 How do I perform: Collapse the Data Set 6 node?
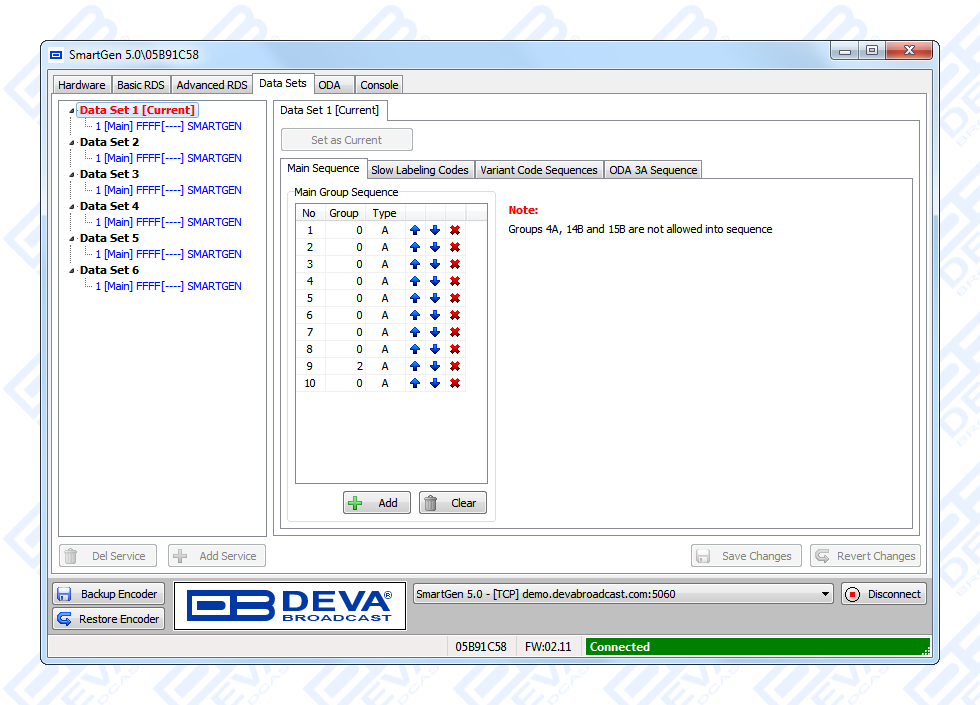tap(72, 271)
